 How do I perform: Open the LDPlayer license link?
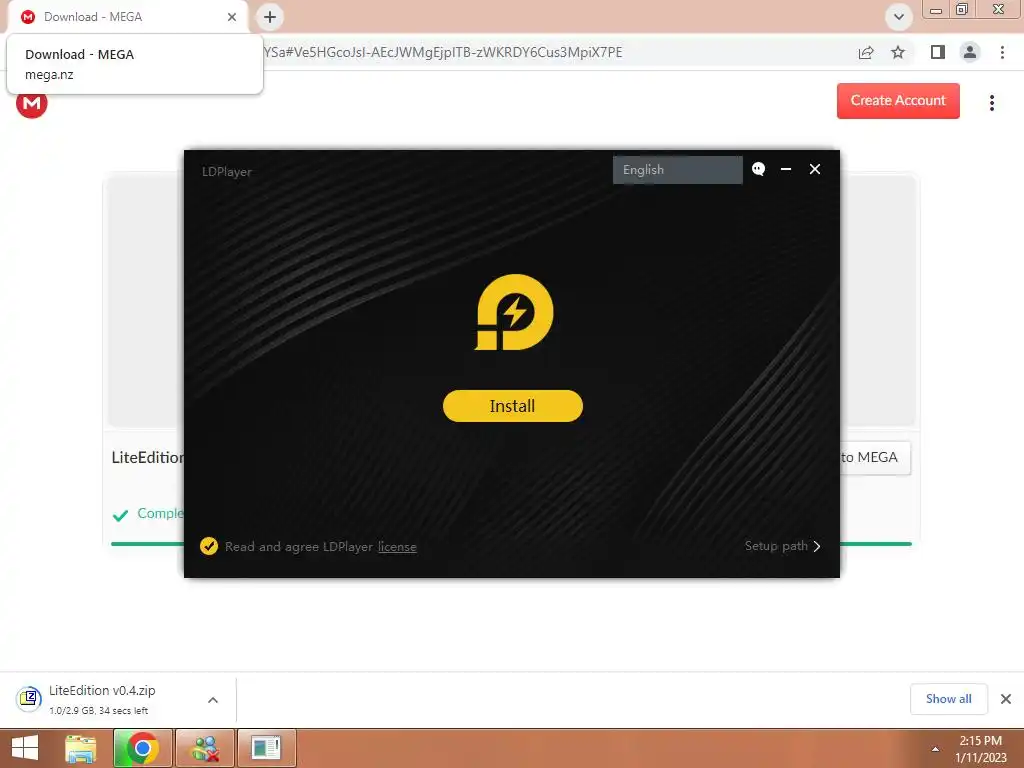pyautogui.click(x=397, y=547)
